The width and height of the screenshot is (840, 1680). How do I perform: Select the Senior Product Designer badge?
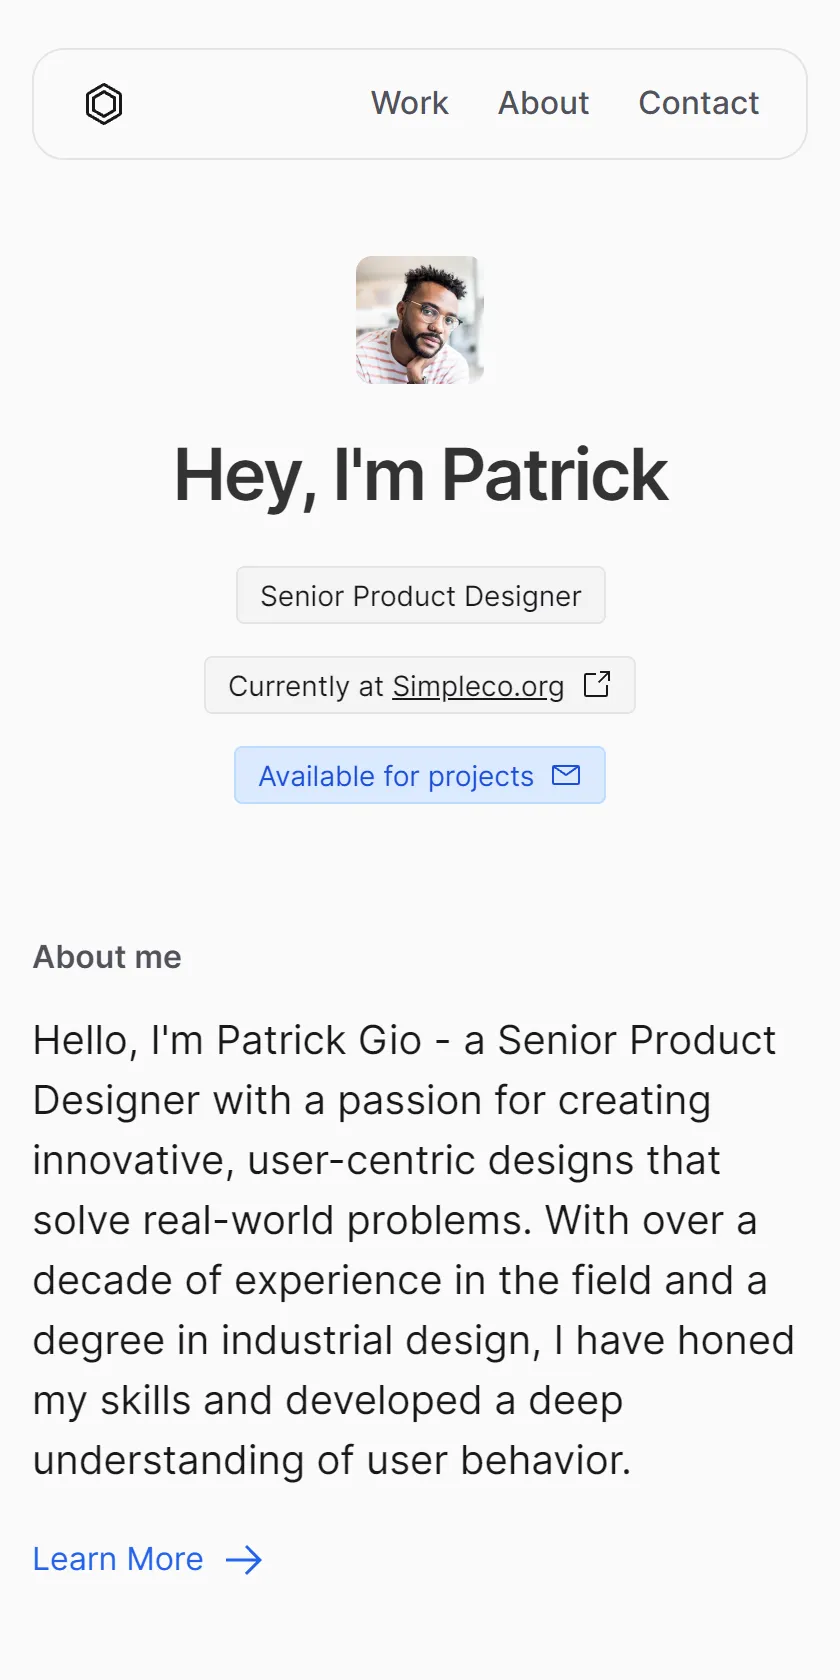tap(420, 595)
